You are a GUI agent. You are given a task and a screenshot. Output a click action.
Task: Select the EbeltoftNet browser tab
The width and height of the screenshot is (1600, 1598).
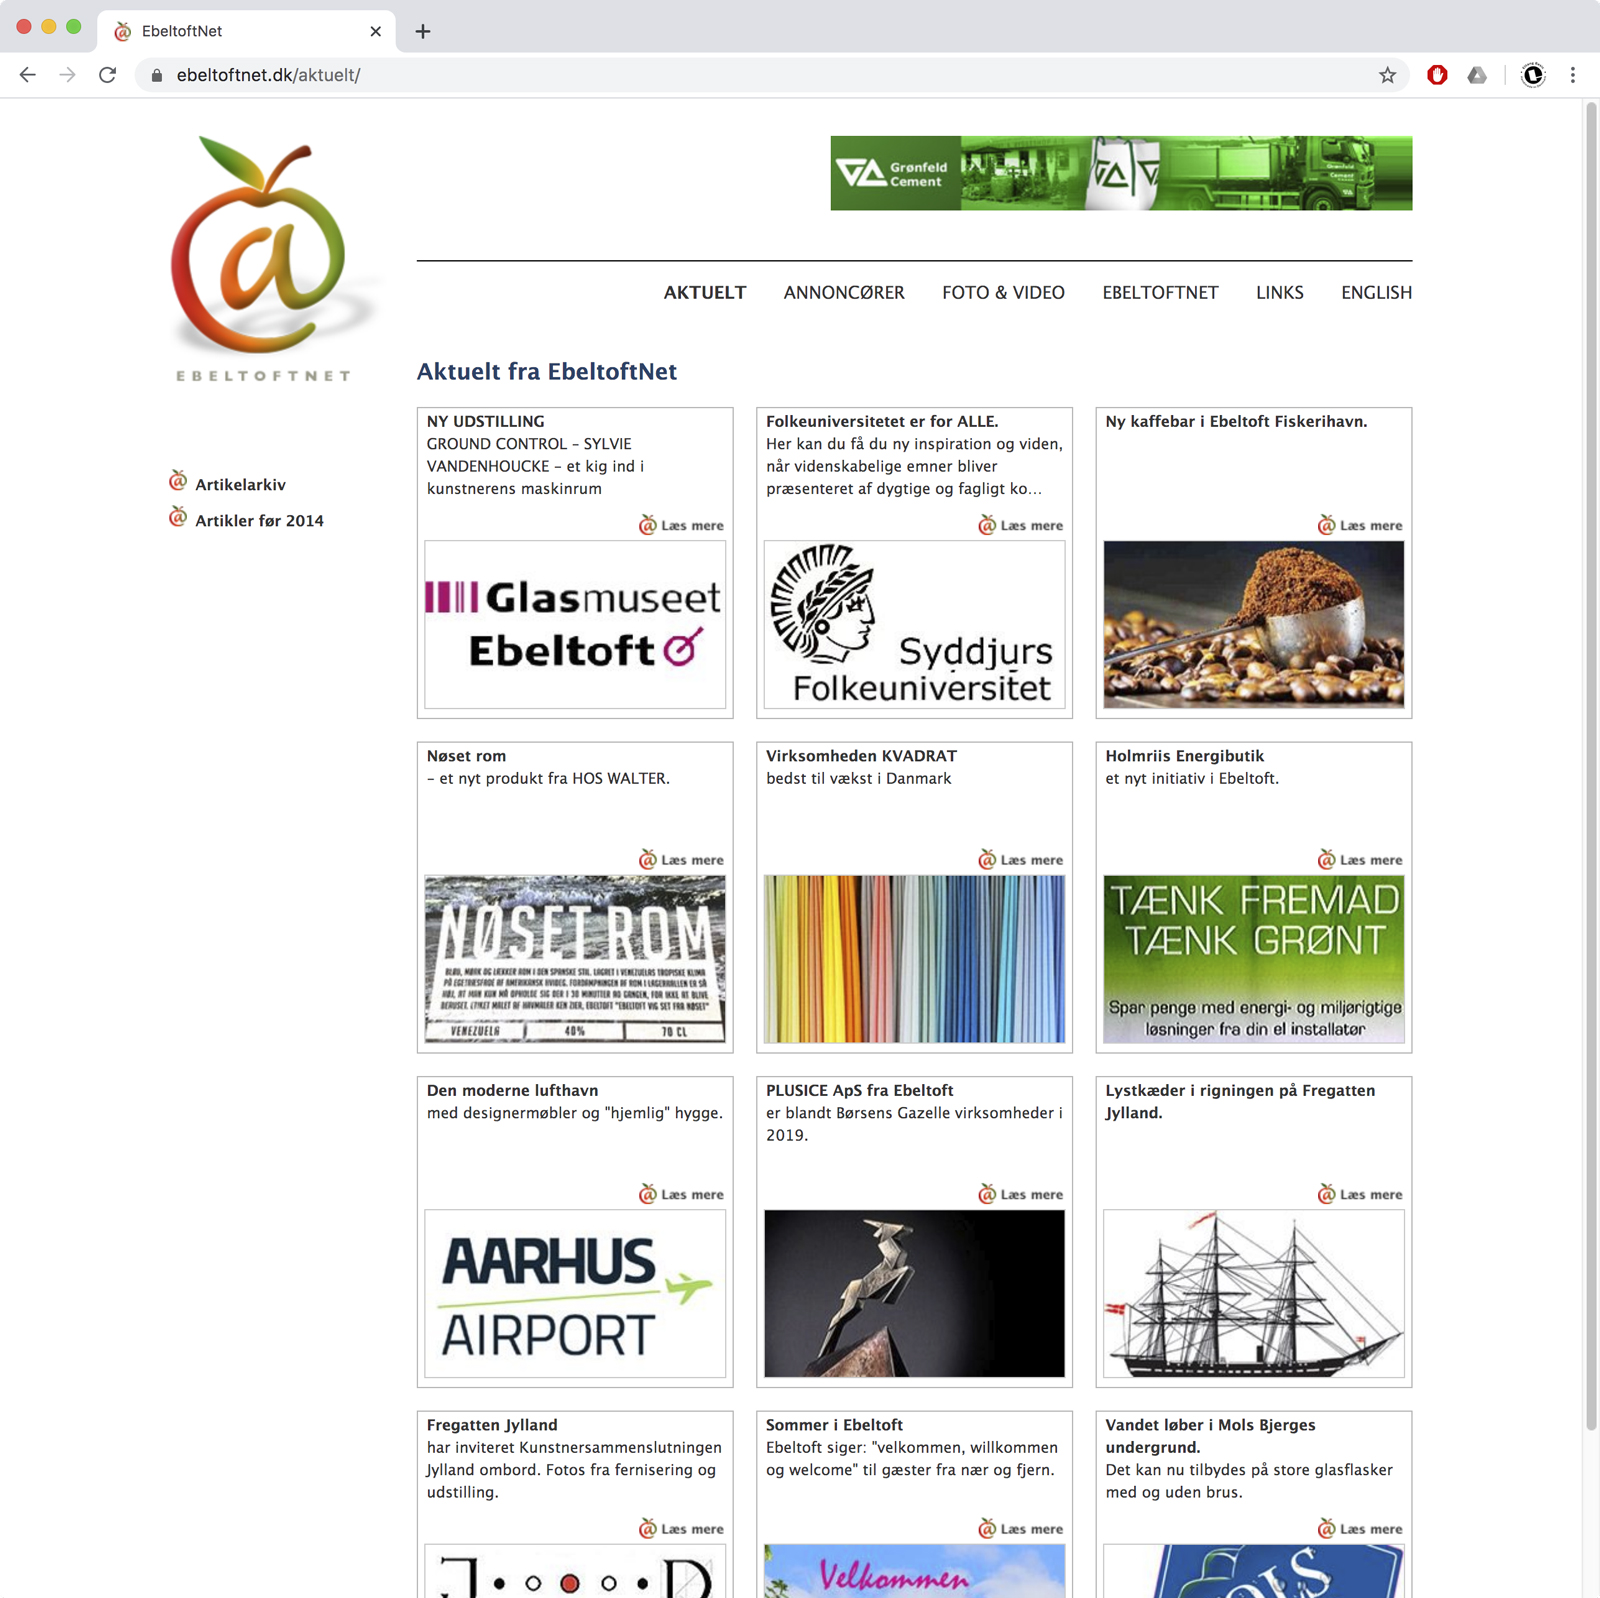246,31
